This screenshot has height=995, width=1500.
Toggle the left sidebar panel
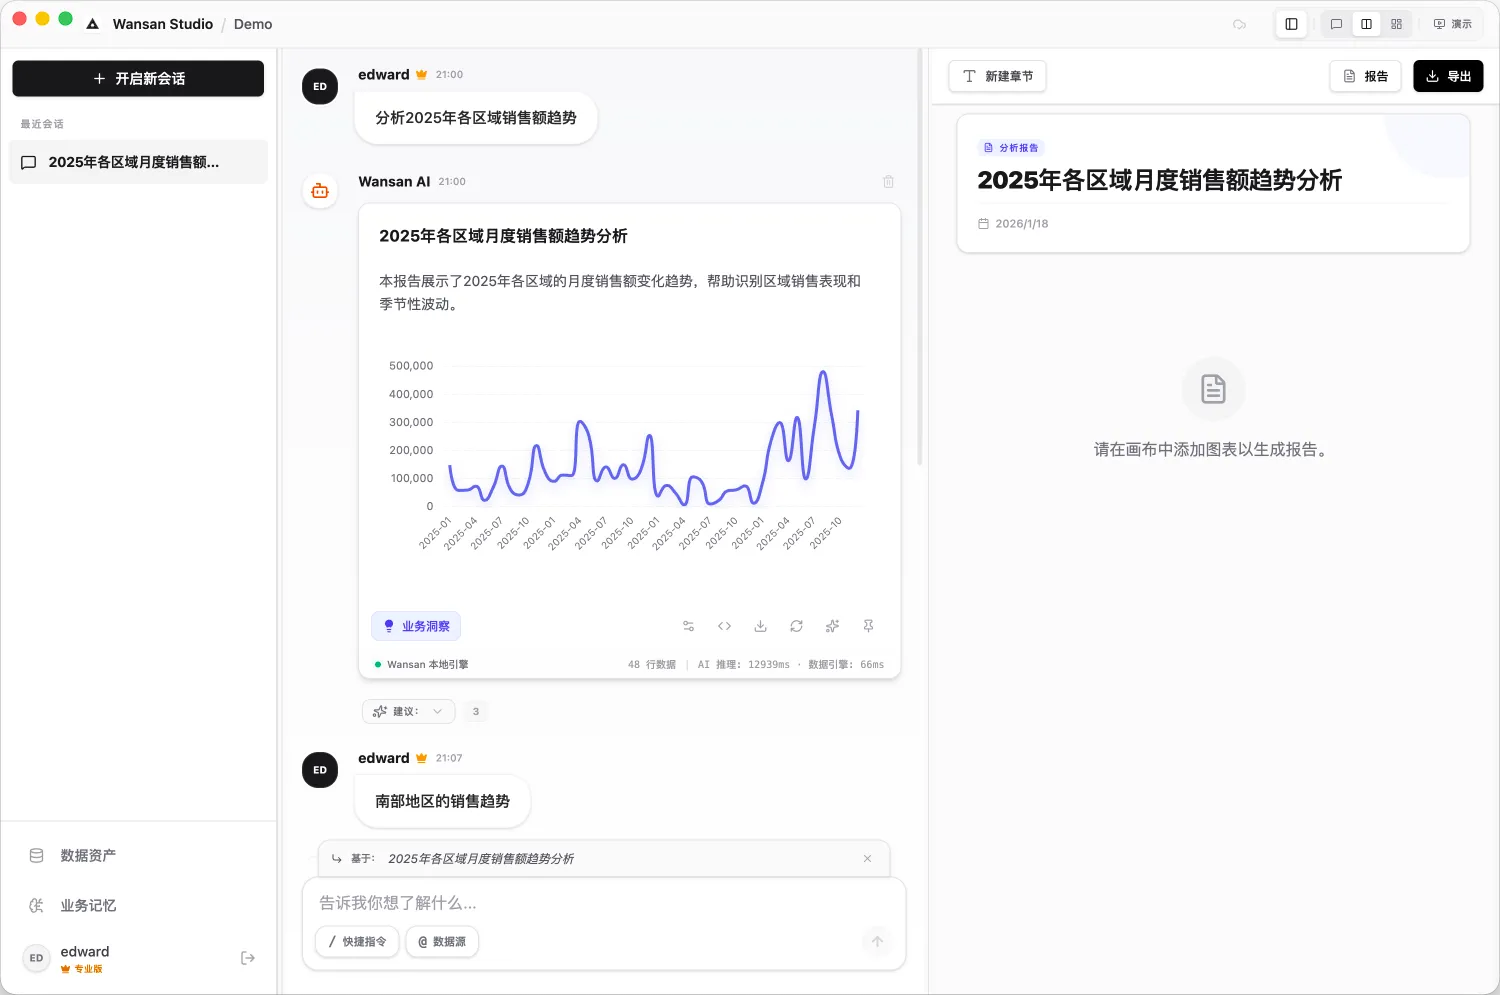[1291, 23]
